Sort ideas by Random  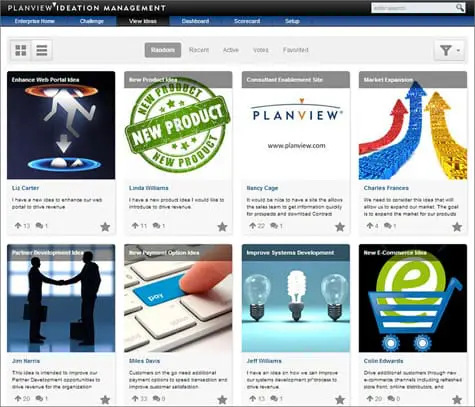pos(163,50)
